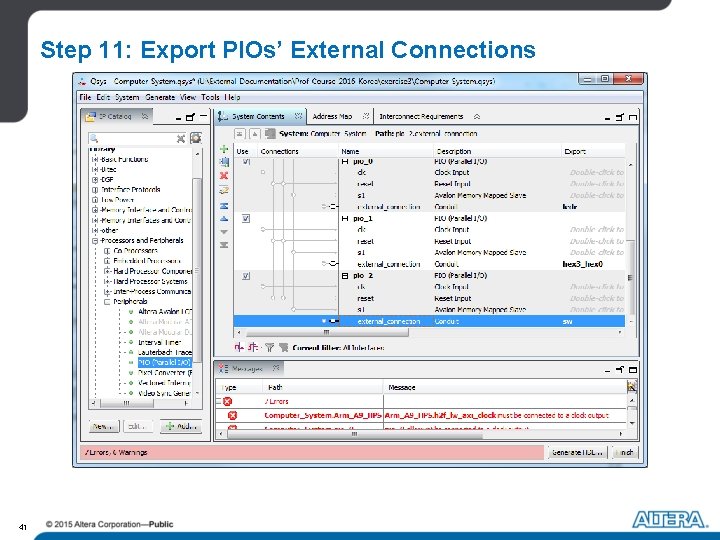
Task: Open the Edit menu
Action: click(x=103, y=97)
